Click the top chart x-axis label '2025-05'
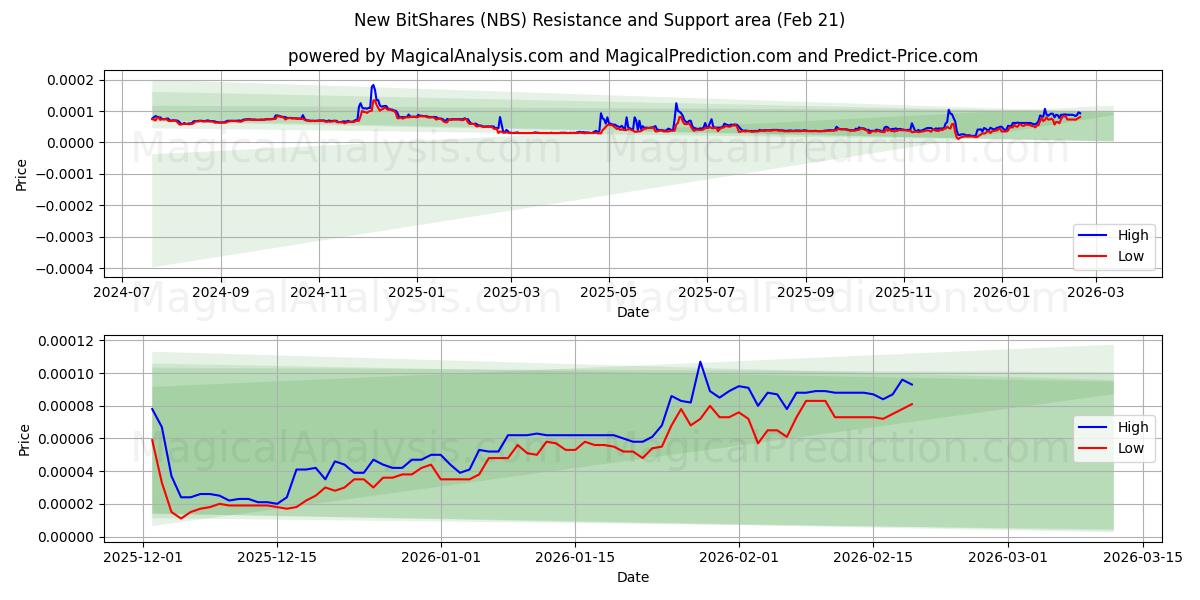Screen dimensions: 1200x600 [609, 292]
